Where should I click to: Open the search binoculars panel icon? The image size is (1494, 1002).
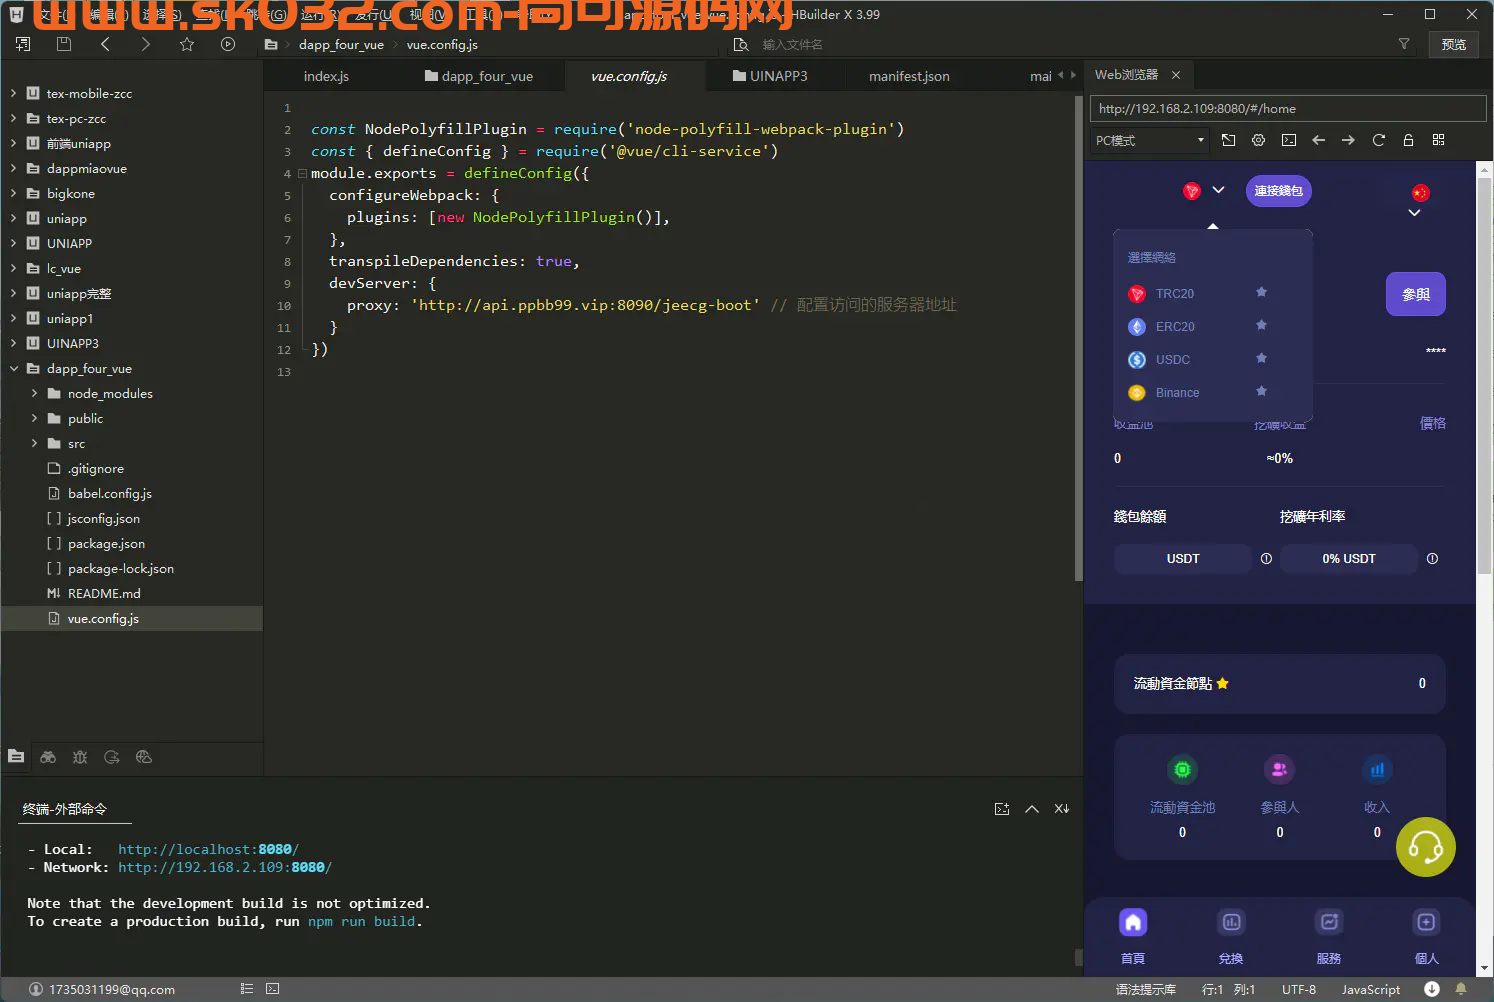point(48,757)
